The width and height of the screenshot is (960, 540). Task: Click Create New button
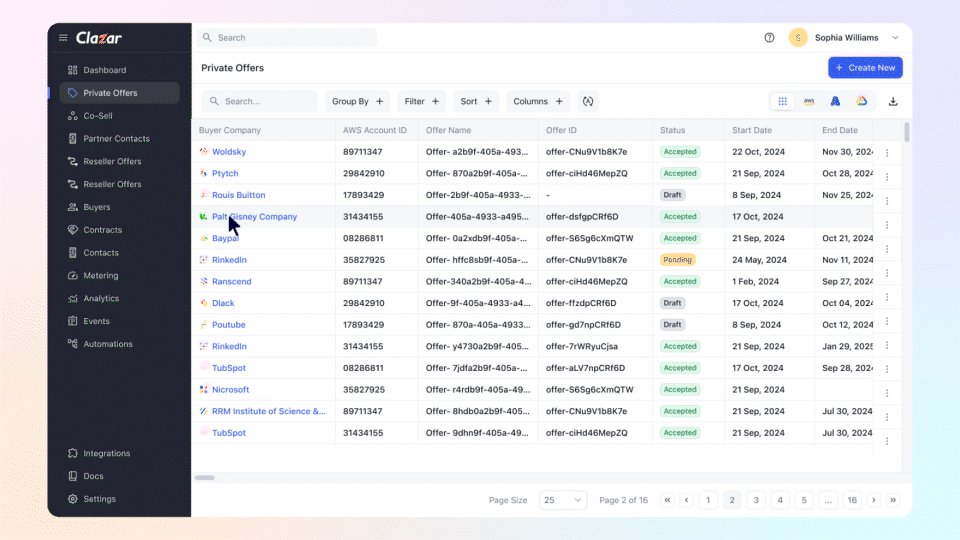tap(865, 68)
